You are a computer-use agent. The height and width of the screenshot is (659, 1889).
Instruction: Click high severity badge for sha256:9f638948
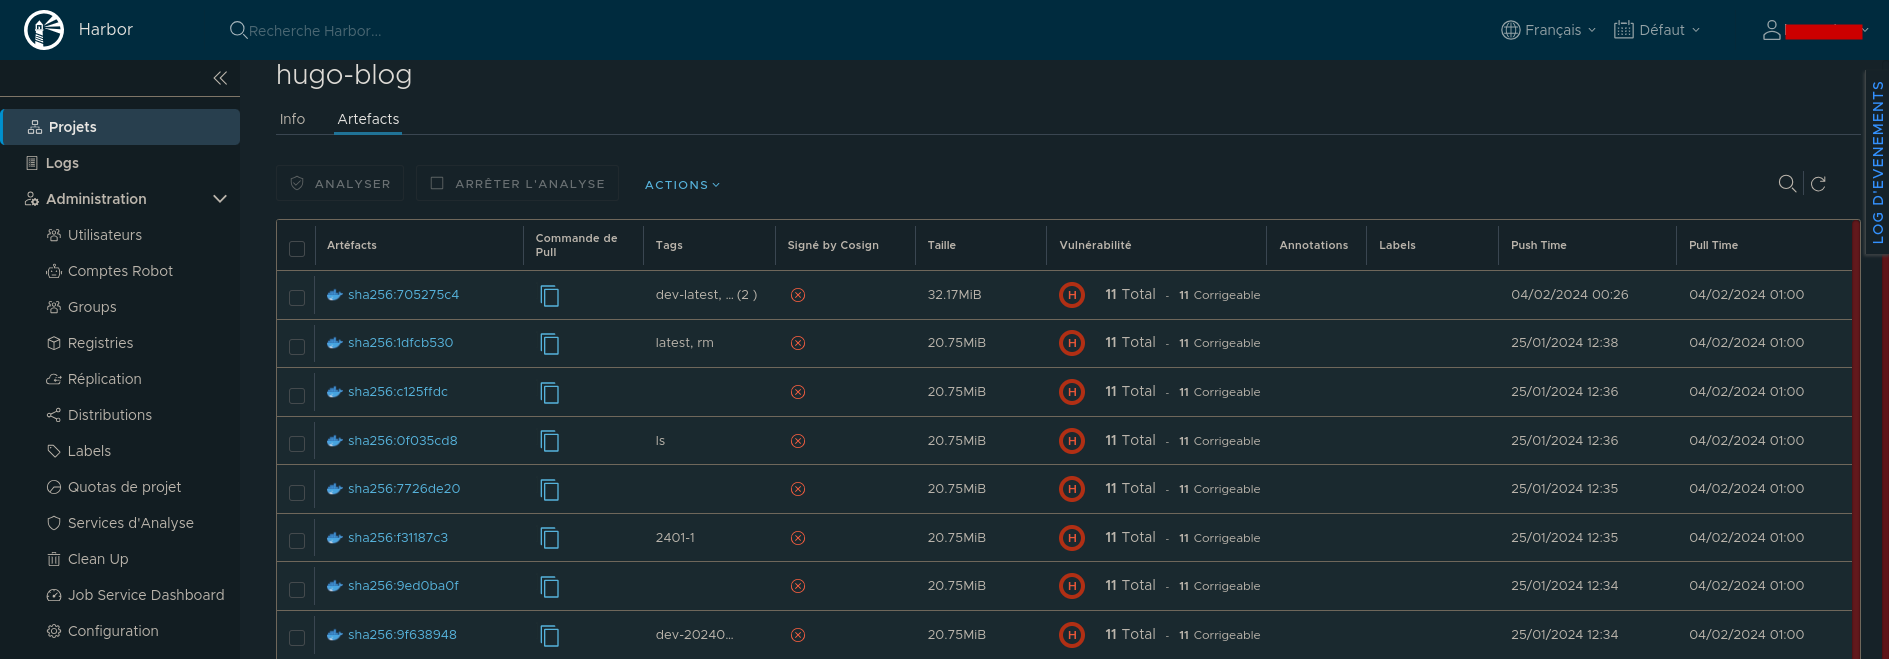click(1072, 635)
